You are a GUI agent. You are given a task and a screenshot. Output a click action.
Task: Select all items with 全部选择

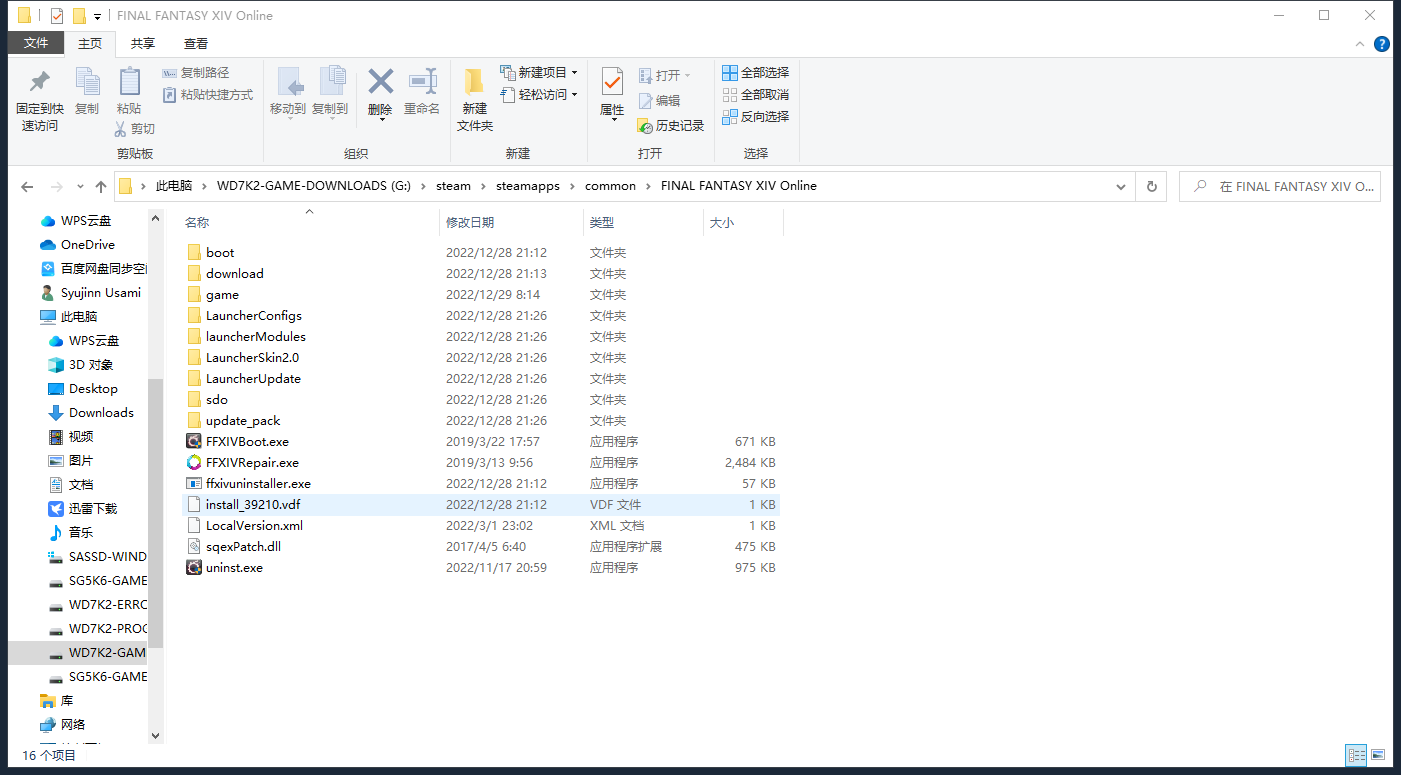tap(756, 72)
